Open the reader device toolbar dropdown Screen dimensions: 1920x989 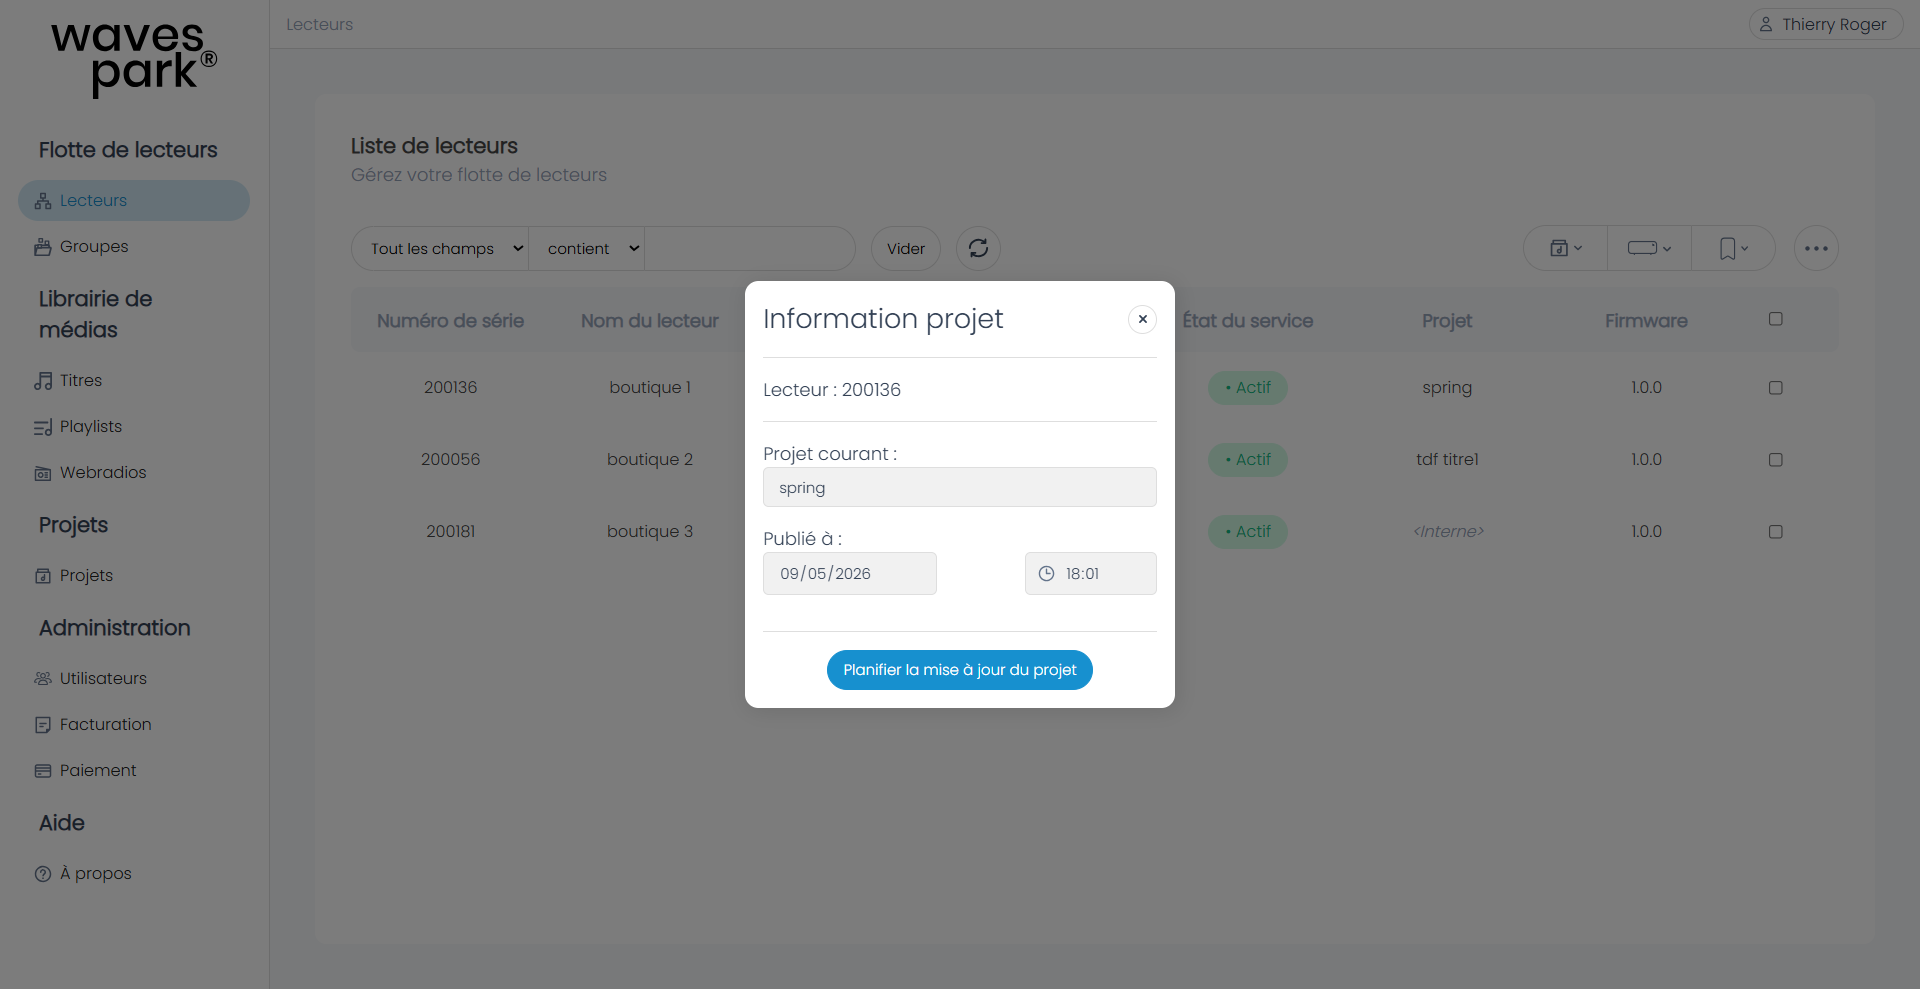(x=1649, y=248)
